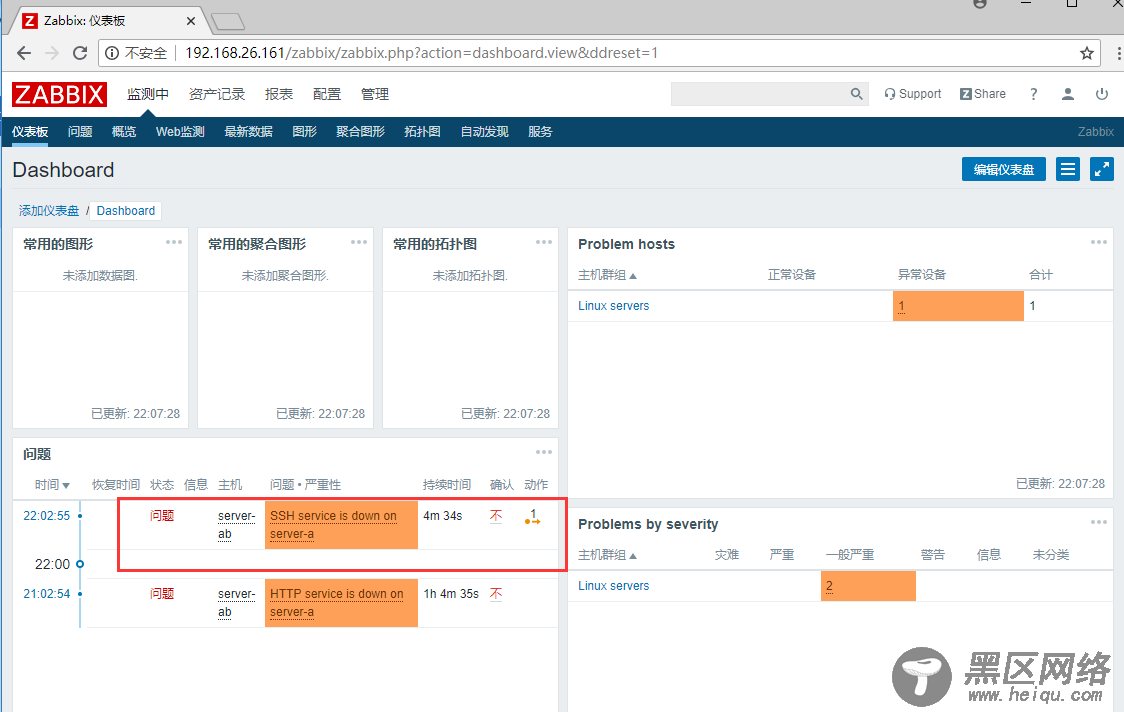Click the 22:00 timeline marker
The height and width of the screenshot is (712, 1124).
click(x=80, y=564)
